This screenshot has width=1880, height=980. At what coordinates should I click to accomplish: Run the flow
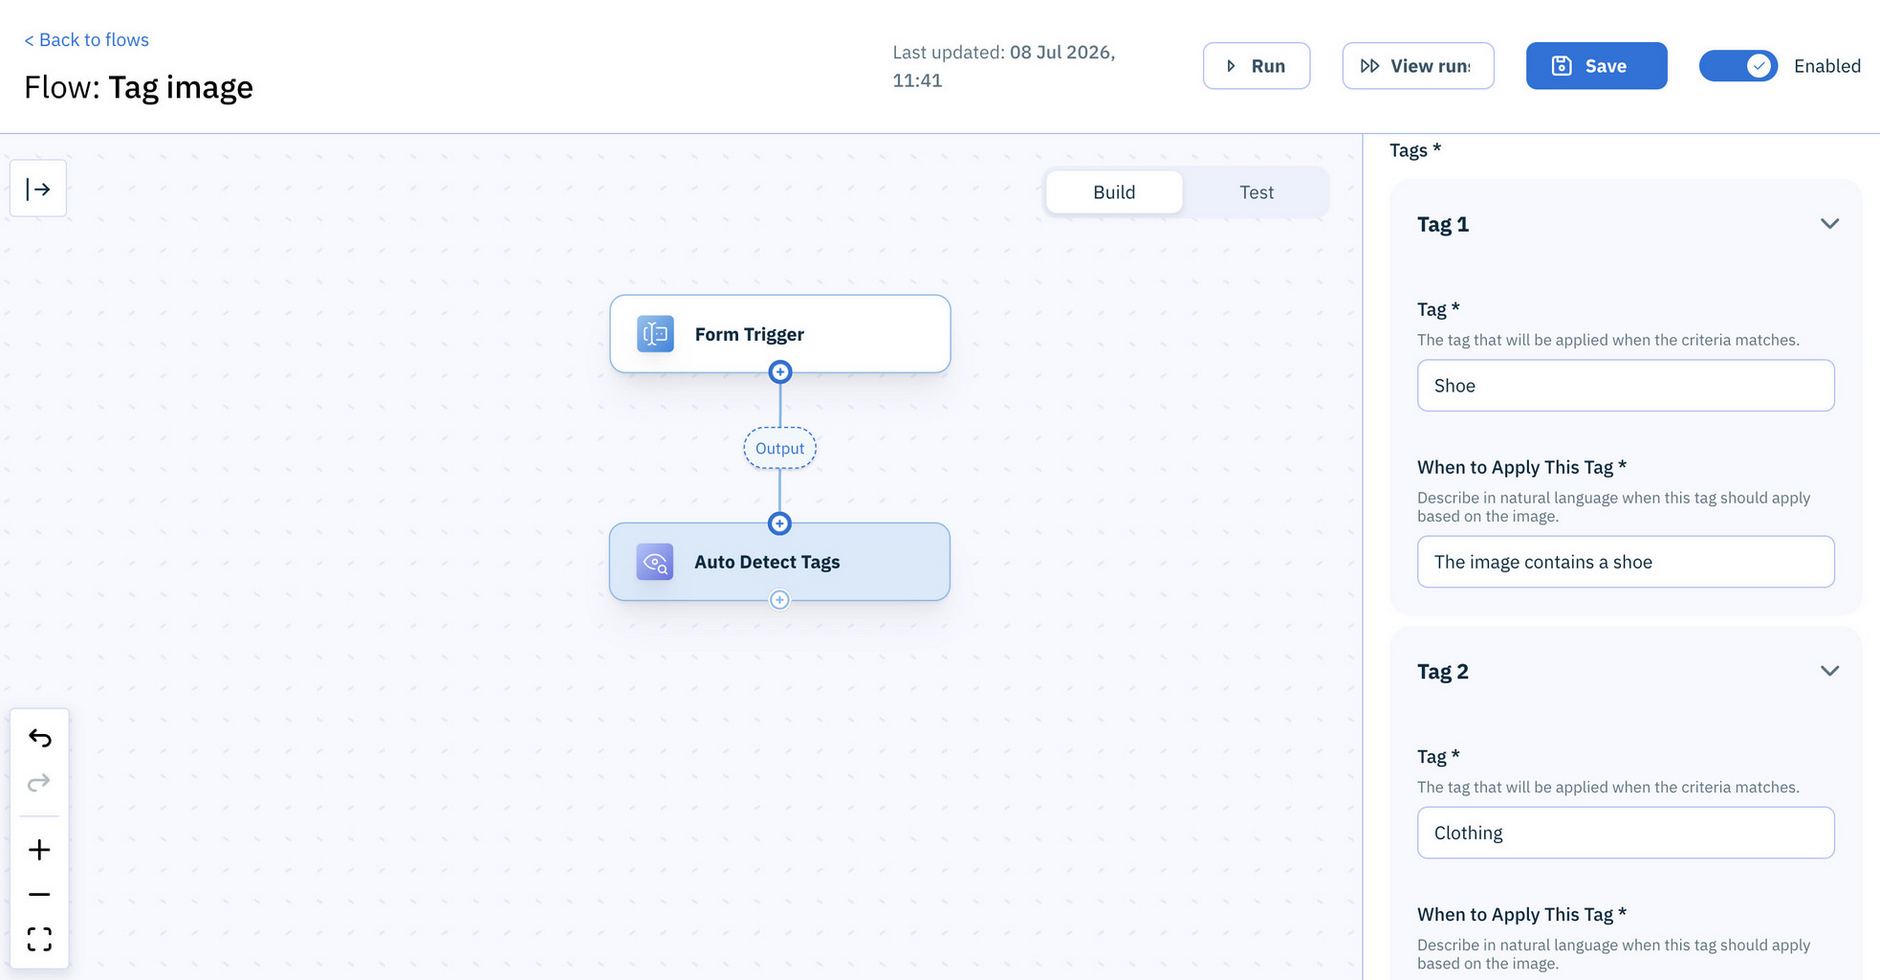(x=1256, y=66)
